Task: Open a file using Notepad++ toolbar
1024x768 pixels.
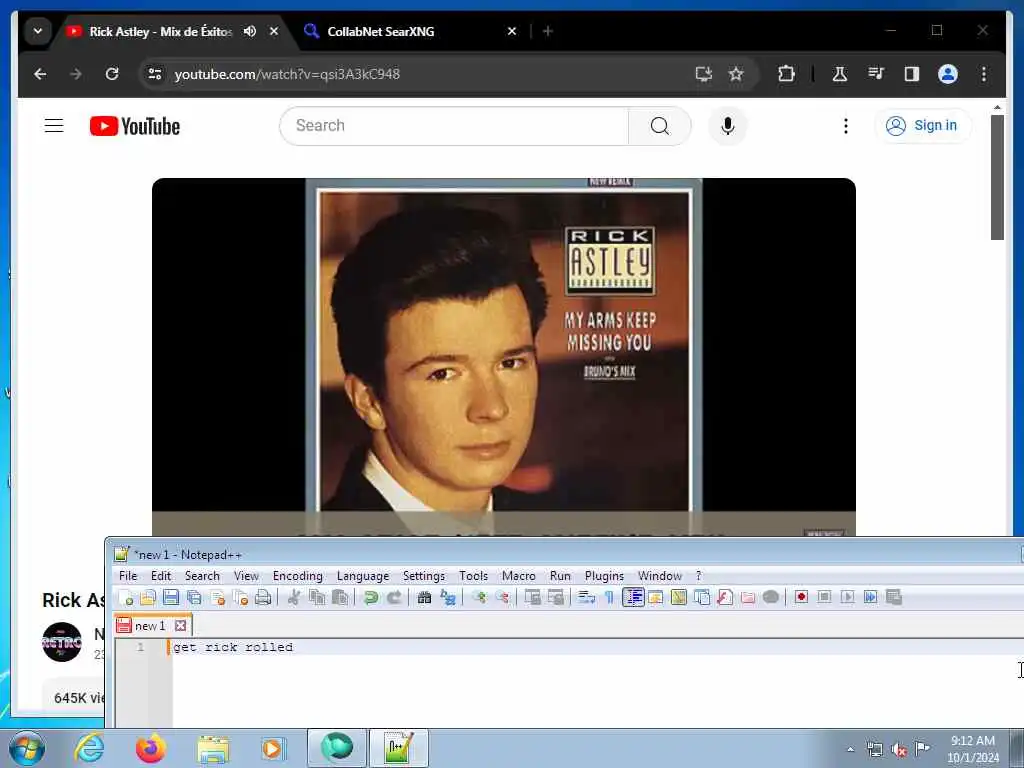Action: click(148, 597)
